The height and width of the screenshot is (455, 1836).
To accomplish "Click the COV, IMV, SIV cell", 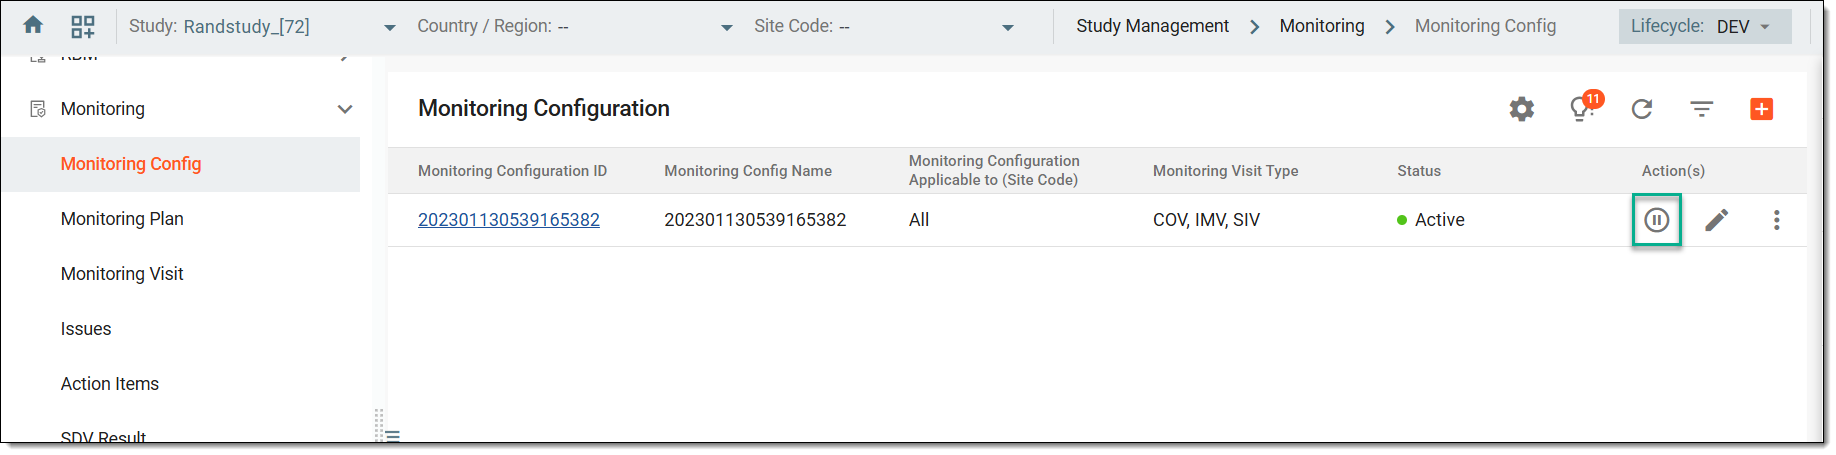I will click(x=1206, y=220).
